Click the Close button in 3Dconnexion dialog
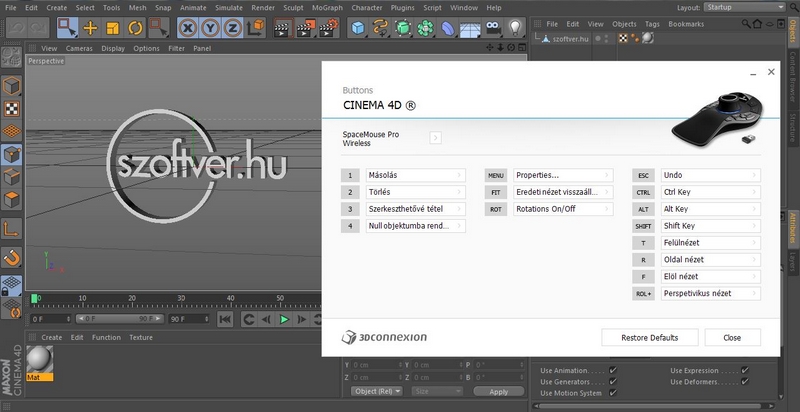Screen dimensions: 800x412 732,338
